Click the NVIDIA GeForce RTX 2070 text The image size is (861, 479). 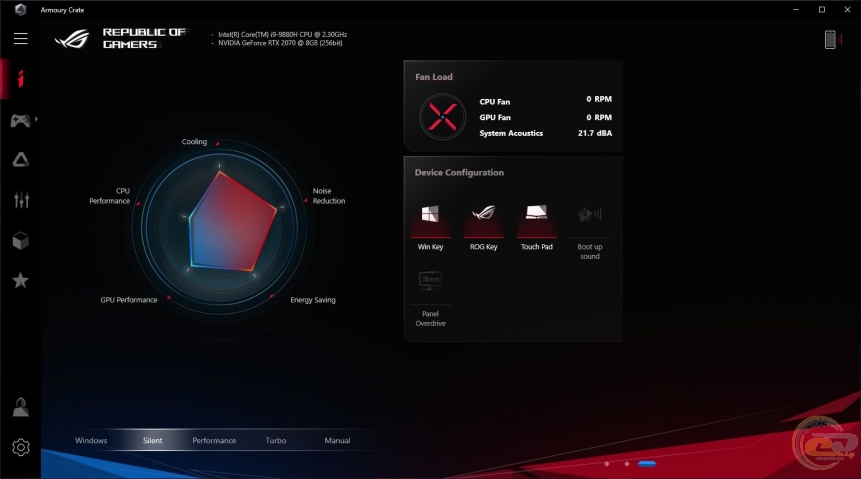point(280,43)
